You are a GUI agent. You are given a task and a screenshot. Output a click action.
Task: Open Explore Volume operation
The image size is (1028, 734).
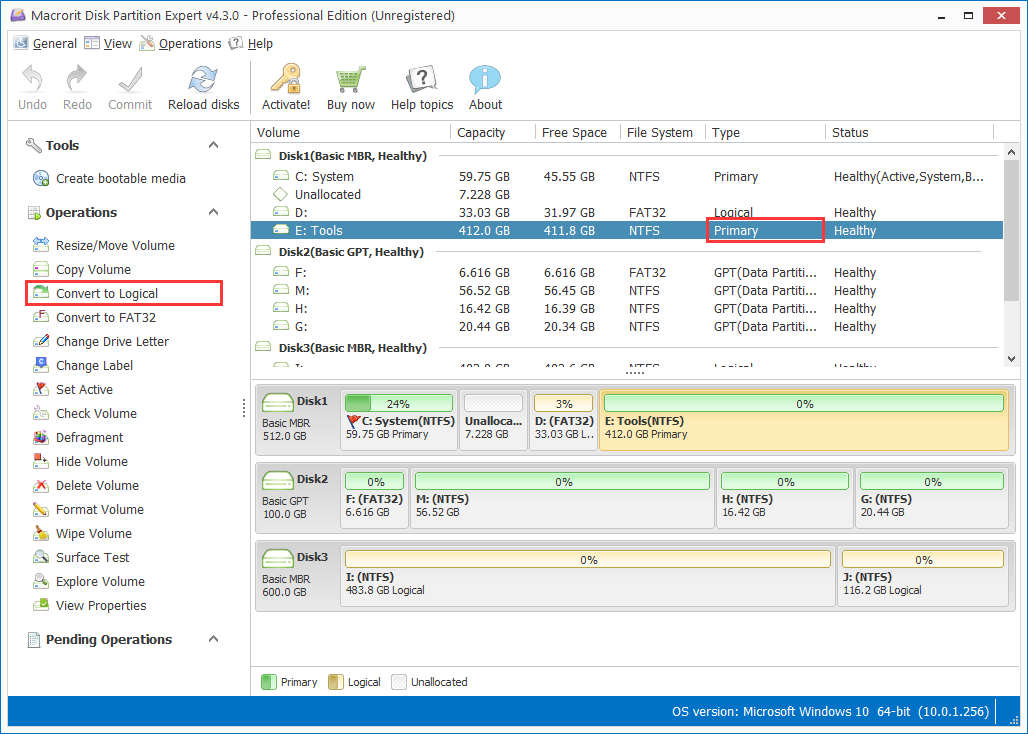[89, 581]
